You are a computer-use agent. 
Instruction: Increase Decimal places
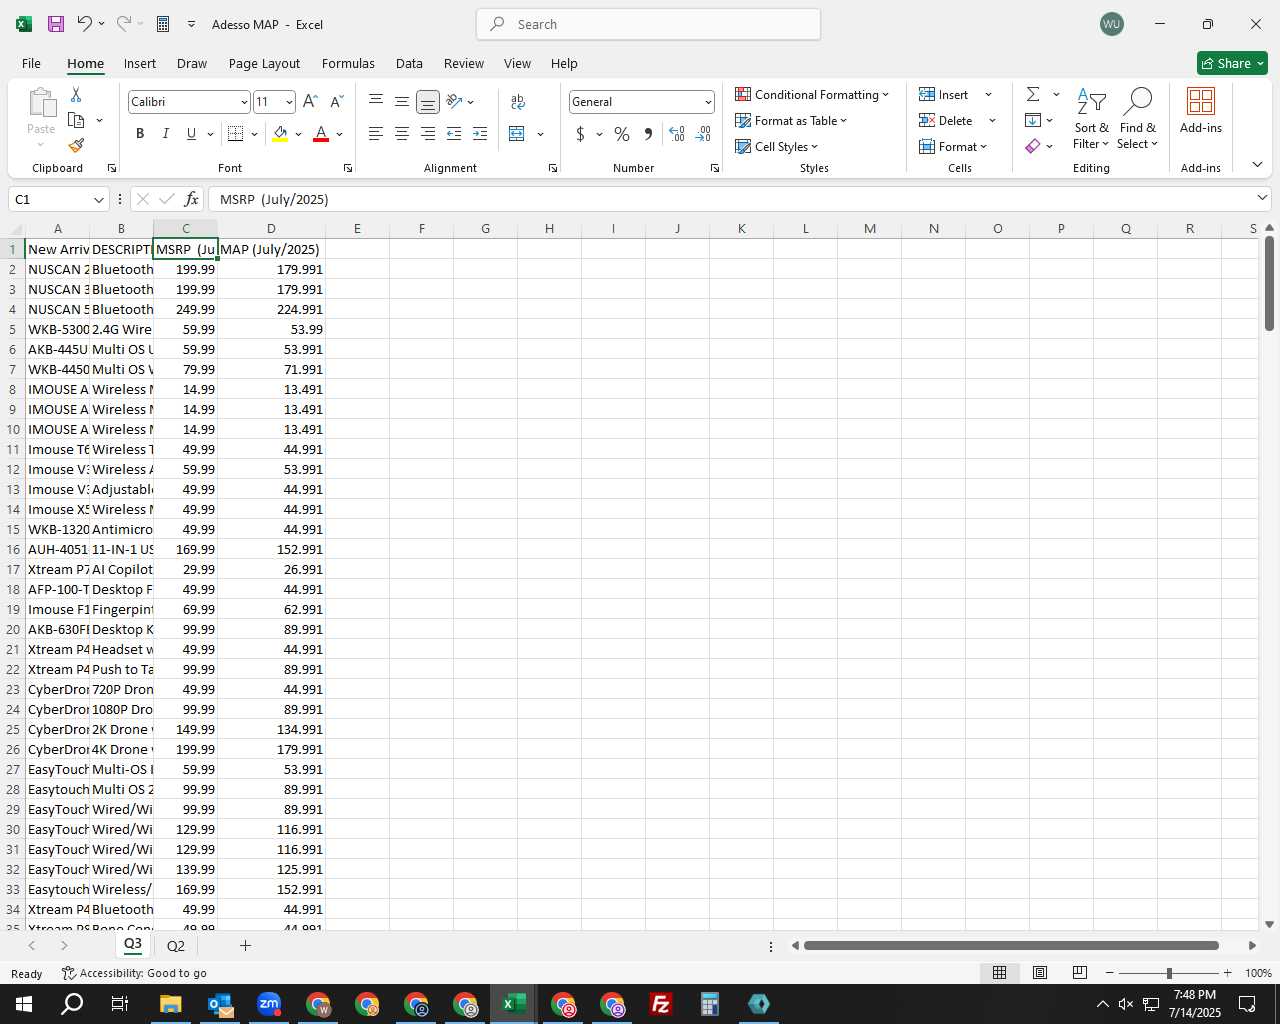[677, 134]
